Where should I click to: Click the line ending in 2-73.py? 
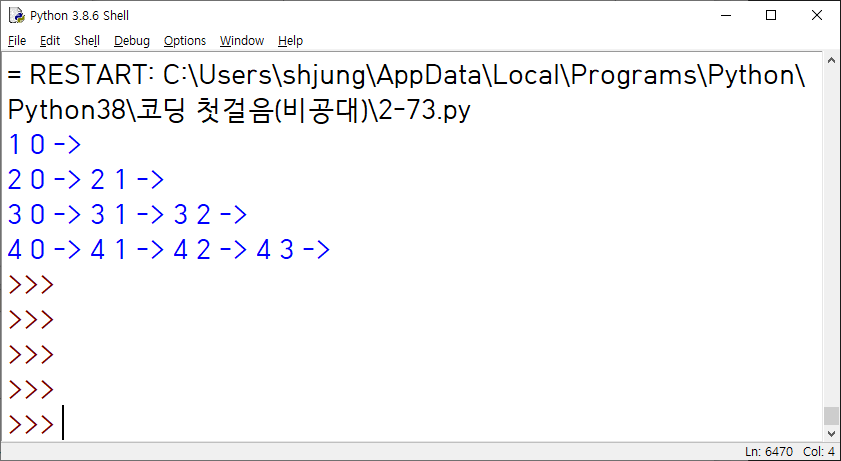click(239, 111)
